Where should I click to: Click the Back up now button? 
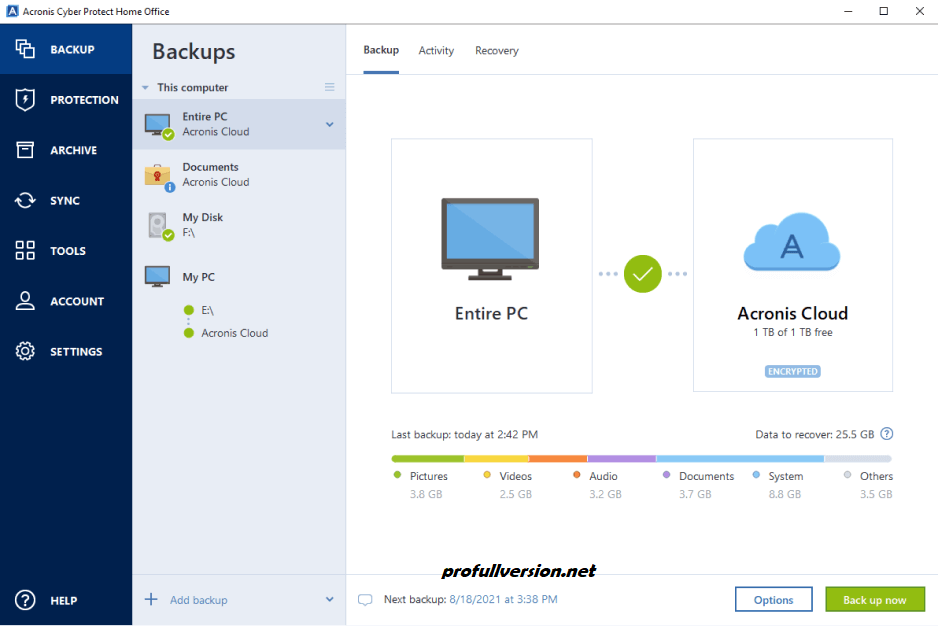pyautogui.click(x=874, y=599)
